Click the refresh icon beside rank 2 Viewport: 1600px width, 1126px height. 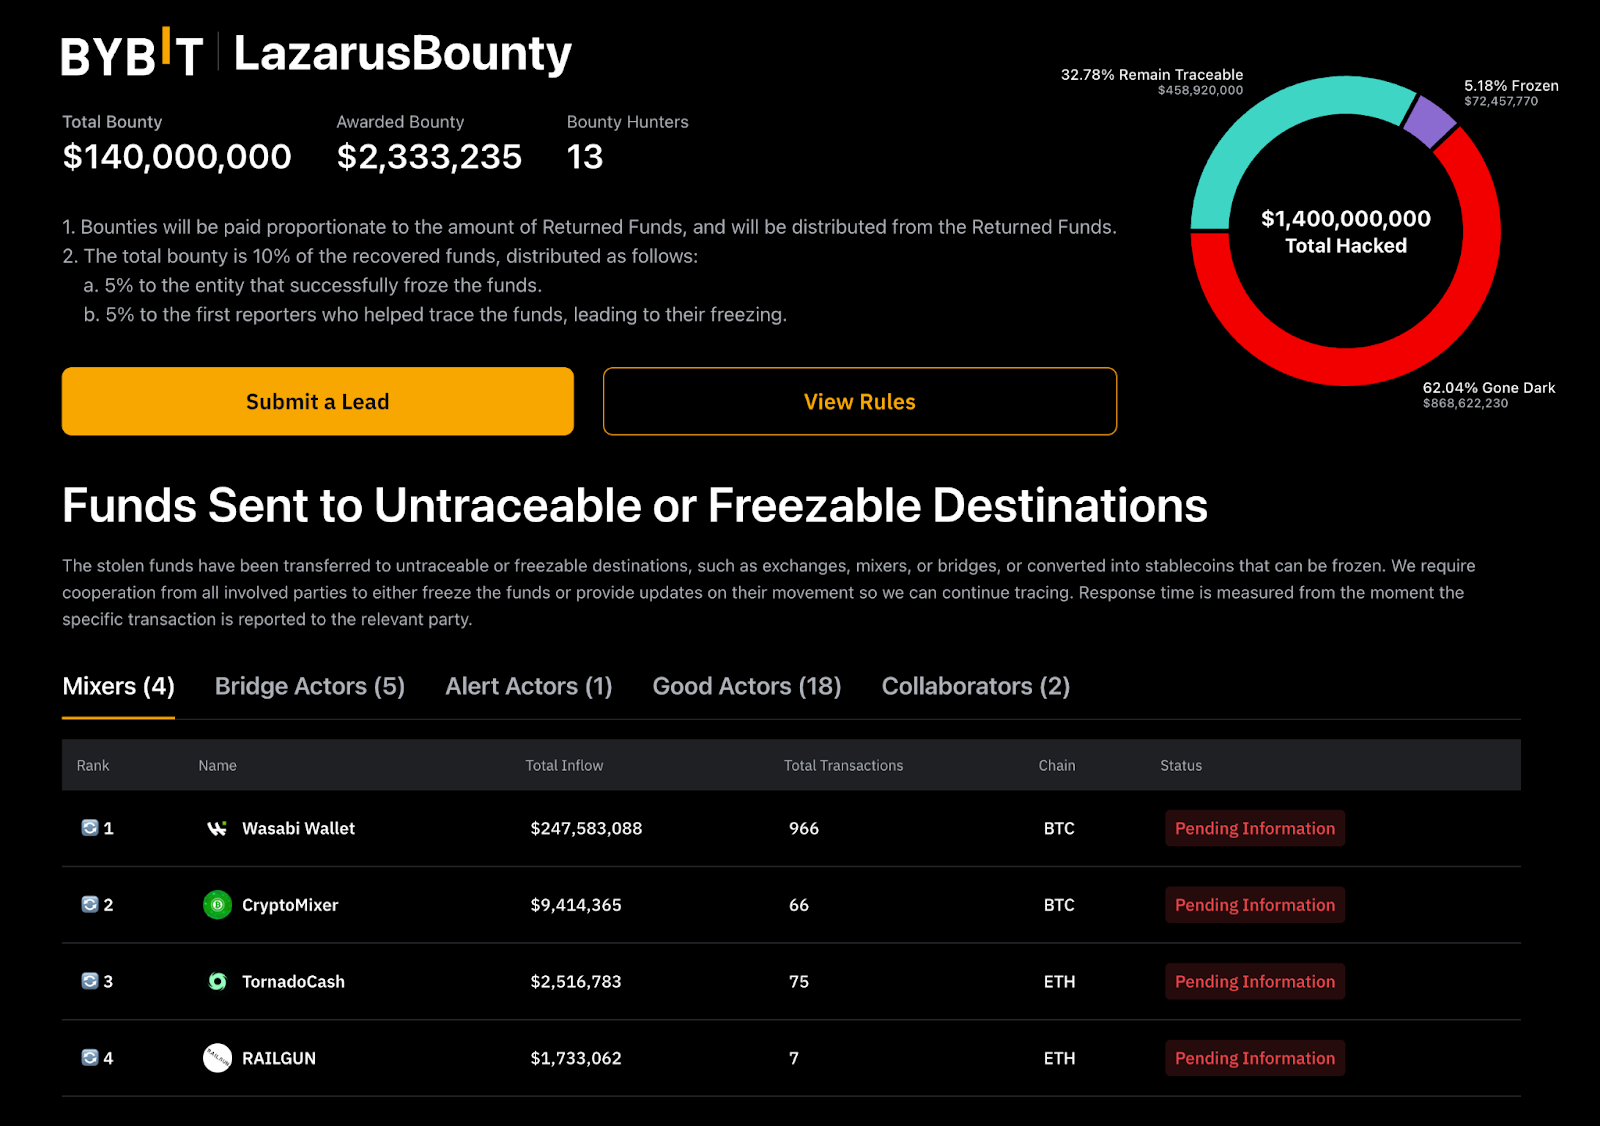[90, 905]
